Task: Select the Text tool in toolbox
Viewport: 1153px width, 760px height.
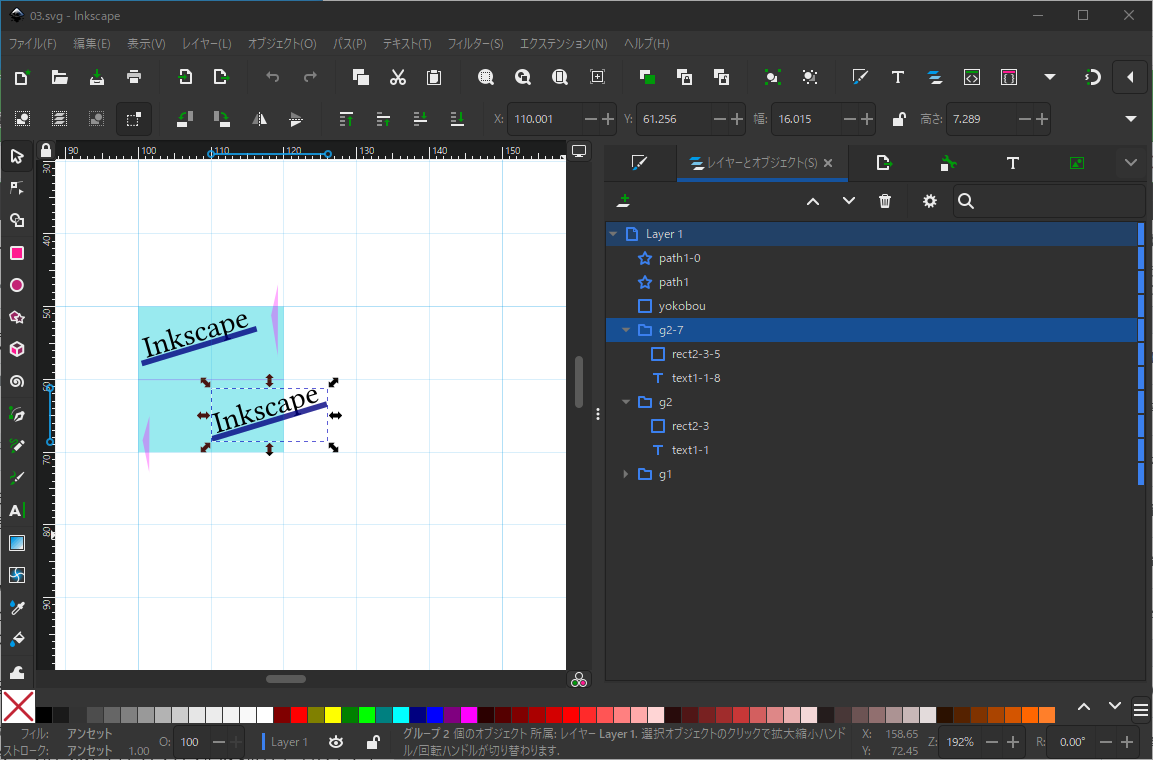Action: 17,510
